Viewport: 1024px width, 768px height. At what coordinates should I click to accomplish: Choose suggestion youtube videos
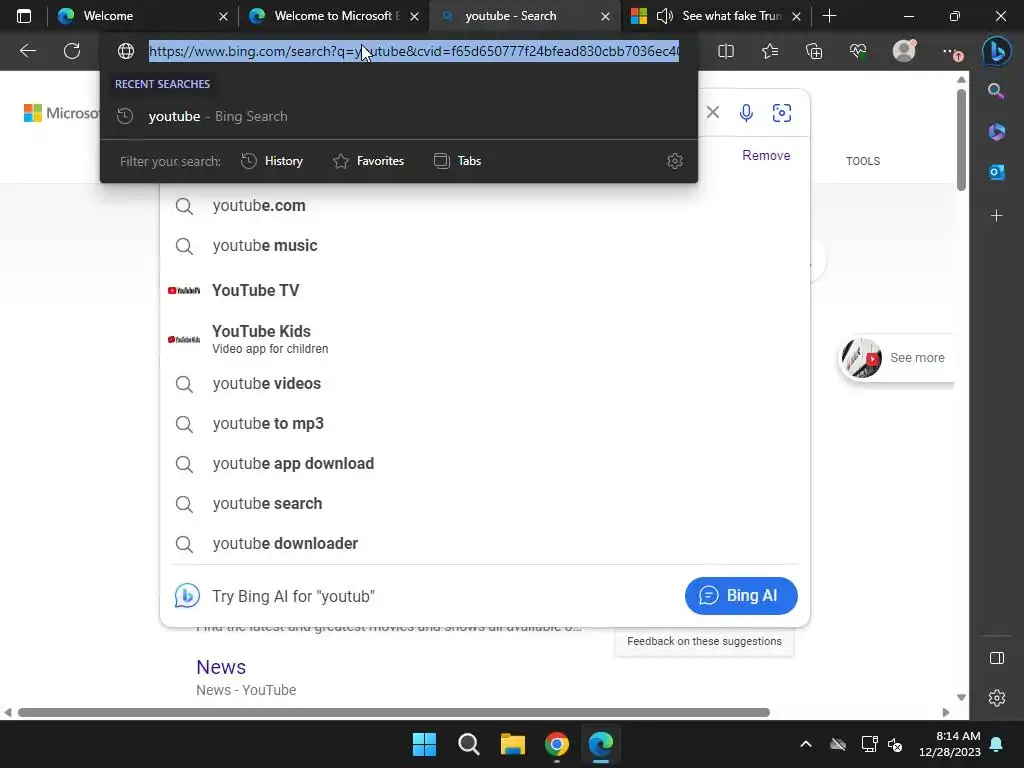[x=485, y=383]
